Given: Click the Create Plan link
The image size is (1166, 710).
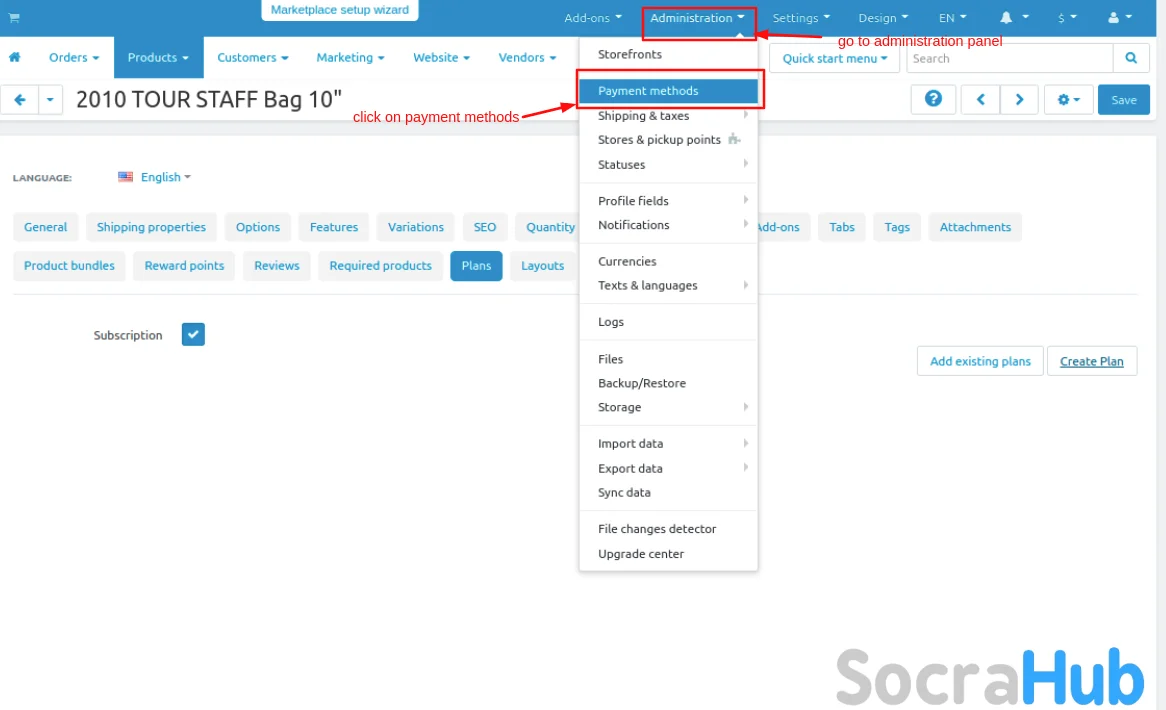Looking at the screenshot, I should [1092, 361].
